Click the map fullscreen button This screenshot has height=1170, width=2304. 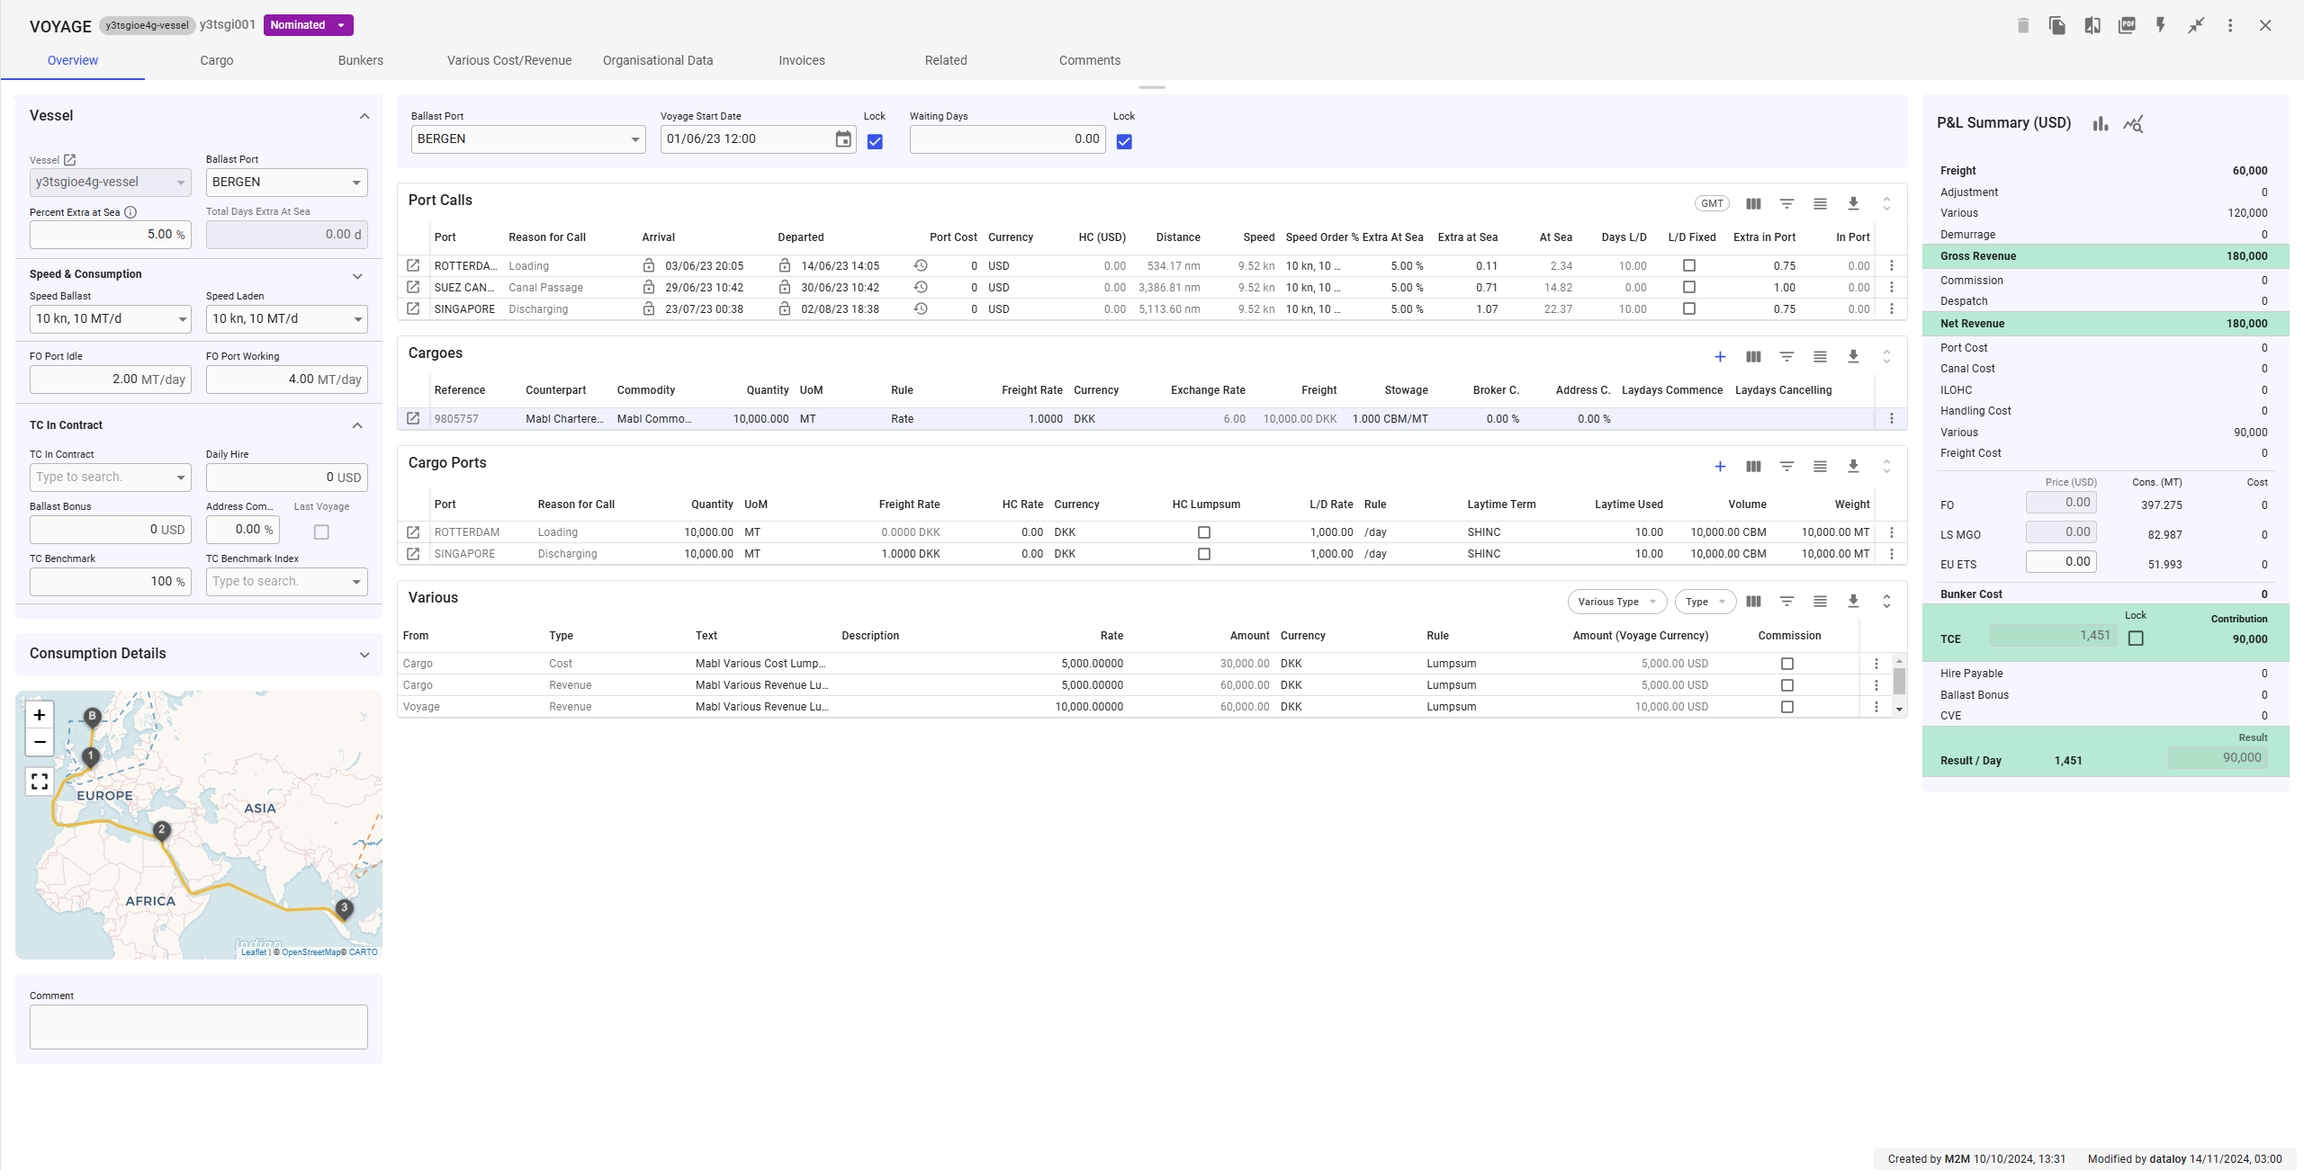tap(39, 781)
